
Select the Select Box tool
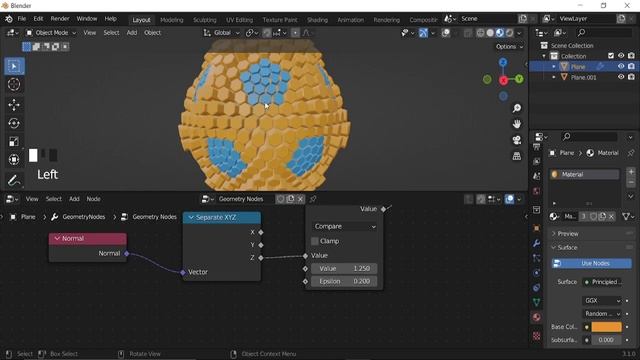(x=14, y=67)
